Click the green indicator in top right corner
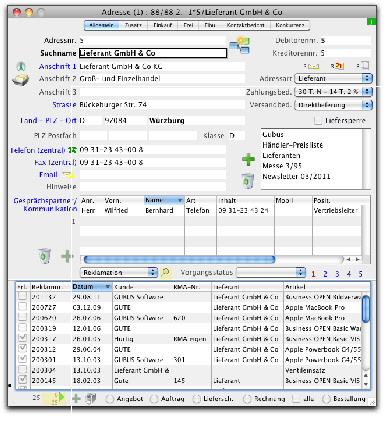Screen dimensions: 388x421 tap(371, 22)
